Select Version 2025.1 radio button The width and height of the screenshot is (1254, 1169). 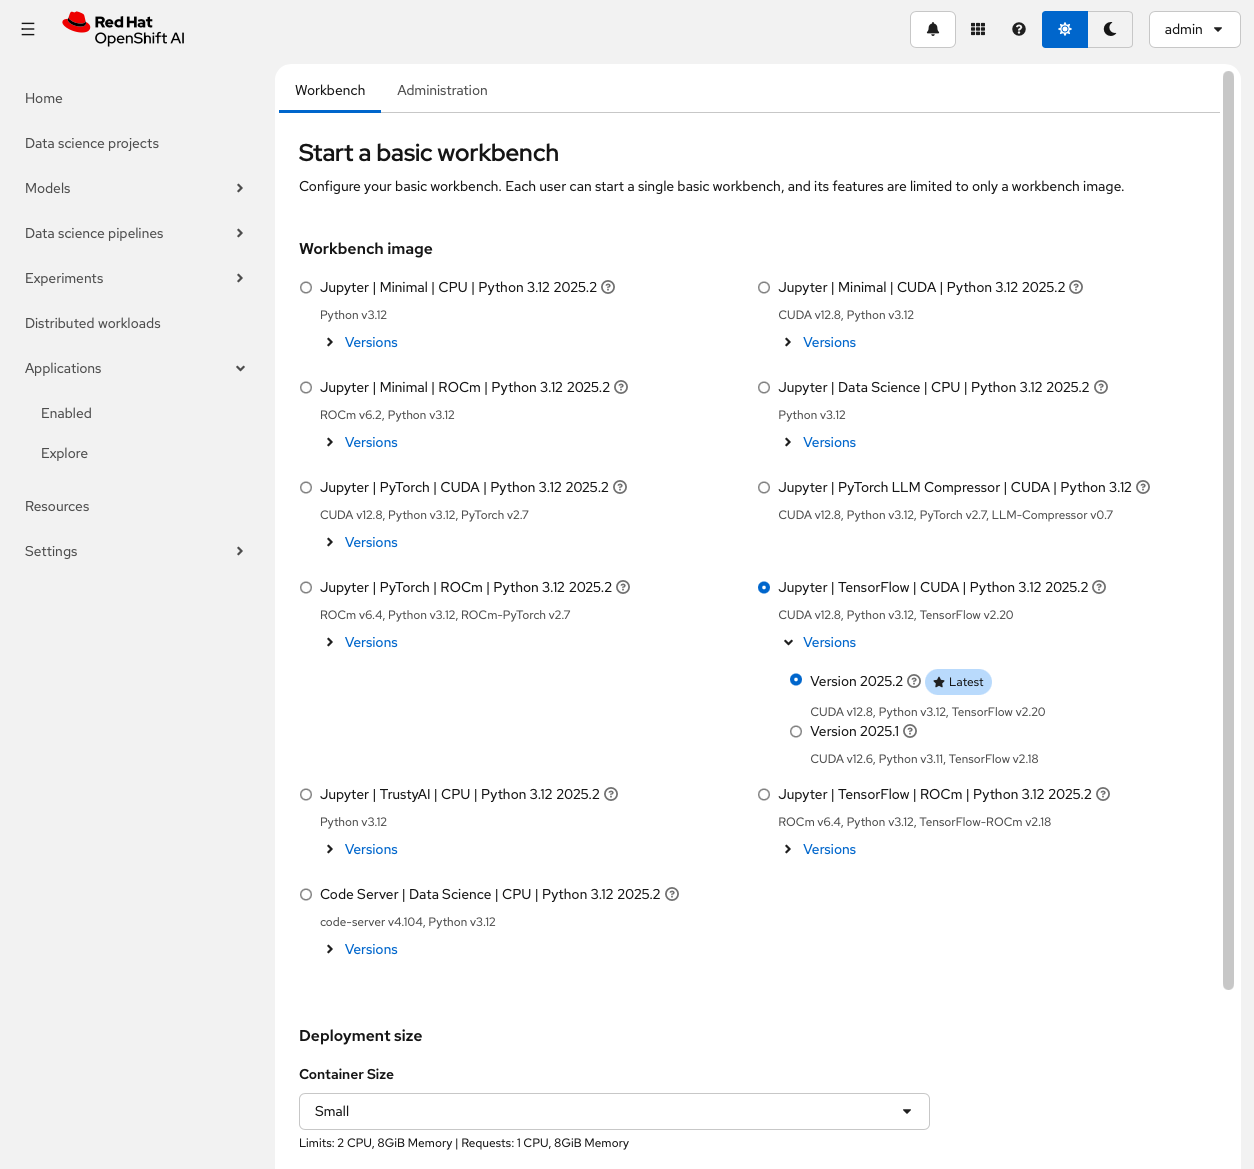click(x=796, y=731)
